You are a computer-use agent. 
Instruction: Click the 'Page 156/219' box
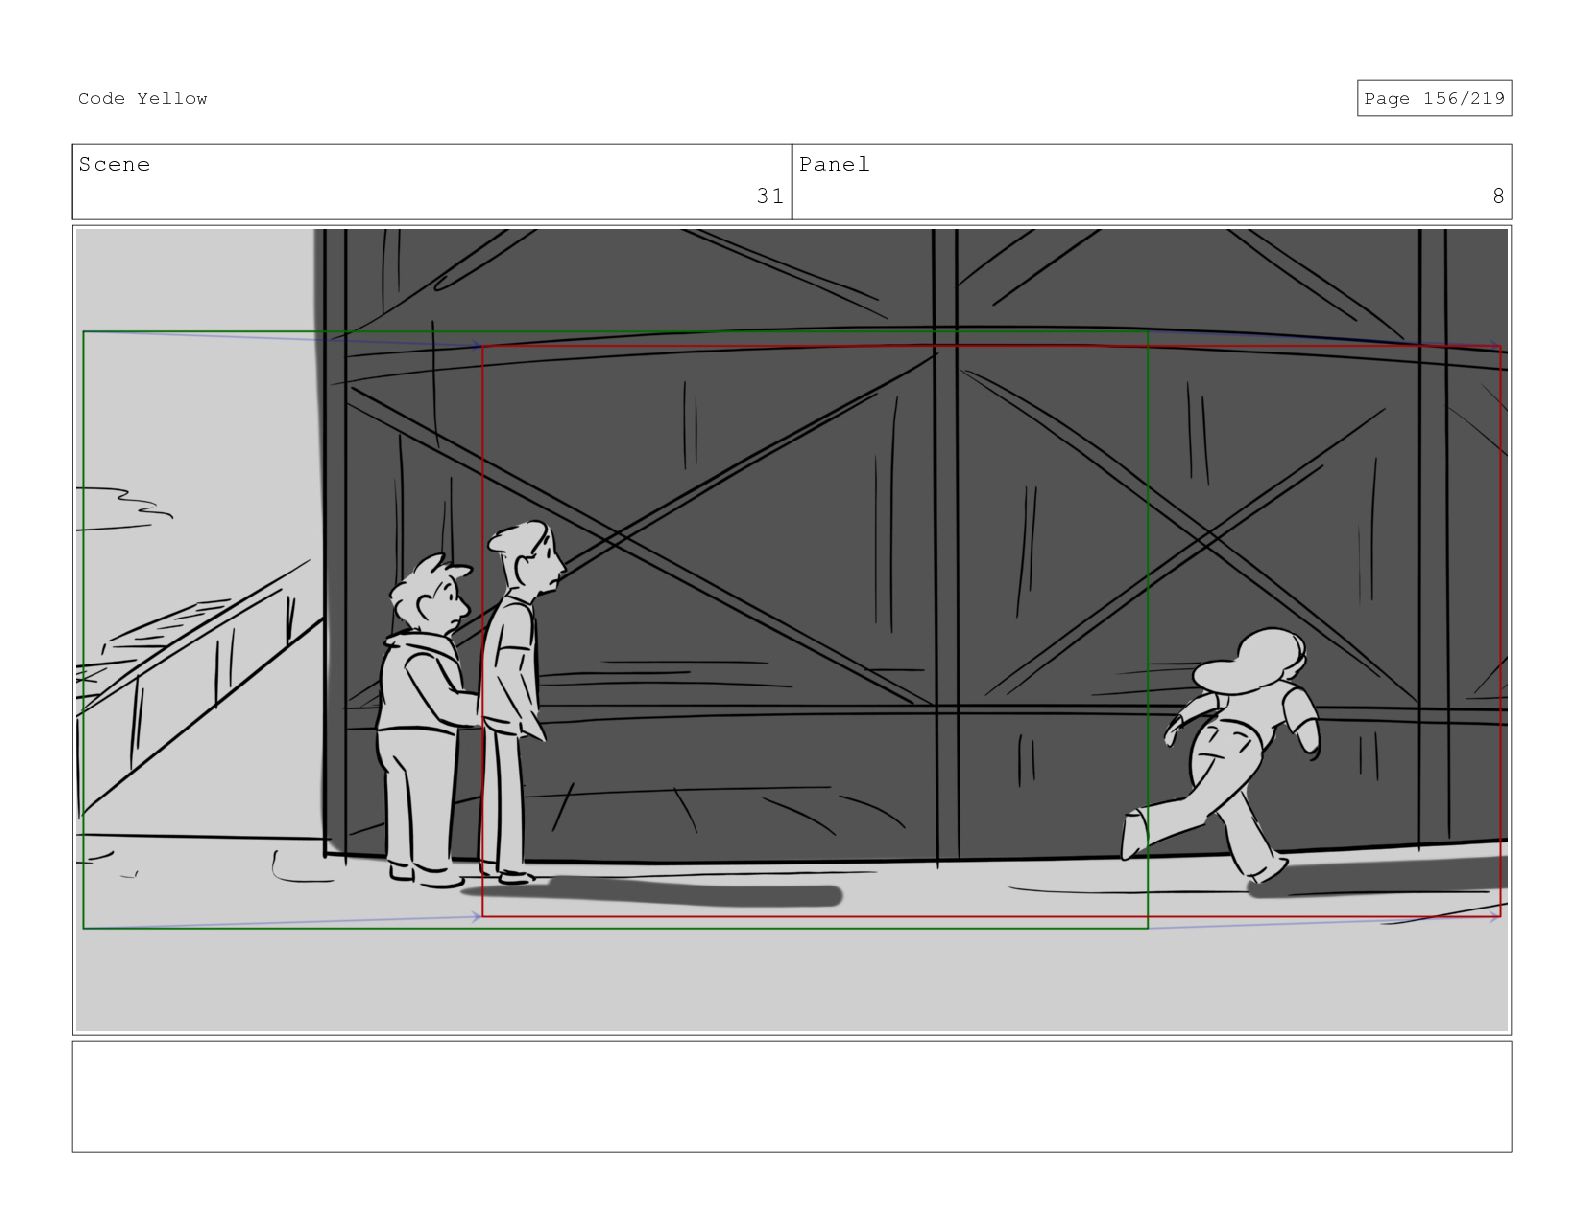(x=1434, y=98)
